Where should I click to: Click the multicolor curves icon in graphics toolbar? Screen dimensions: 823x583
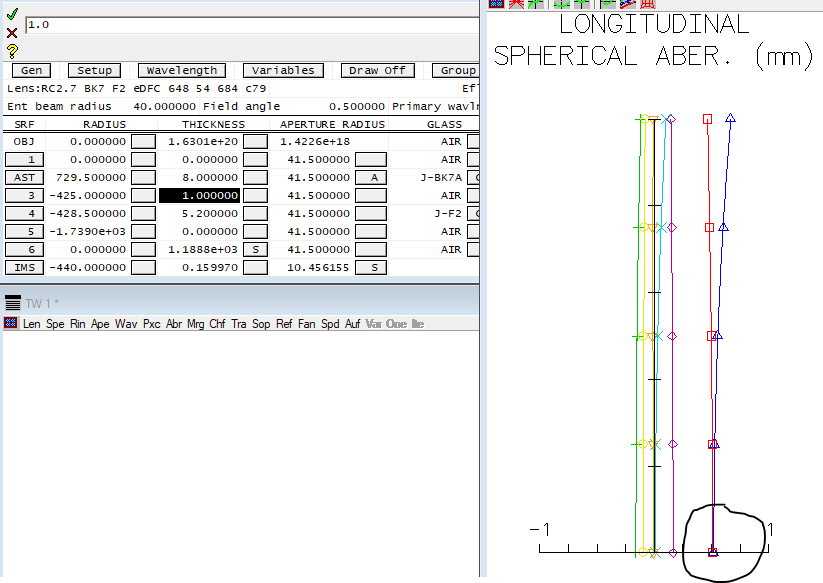pos(628,4)
